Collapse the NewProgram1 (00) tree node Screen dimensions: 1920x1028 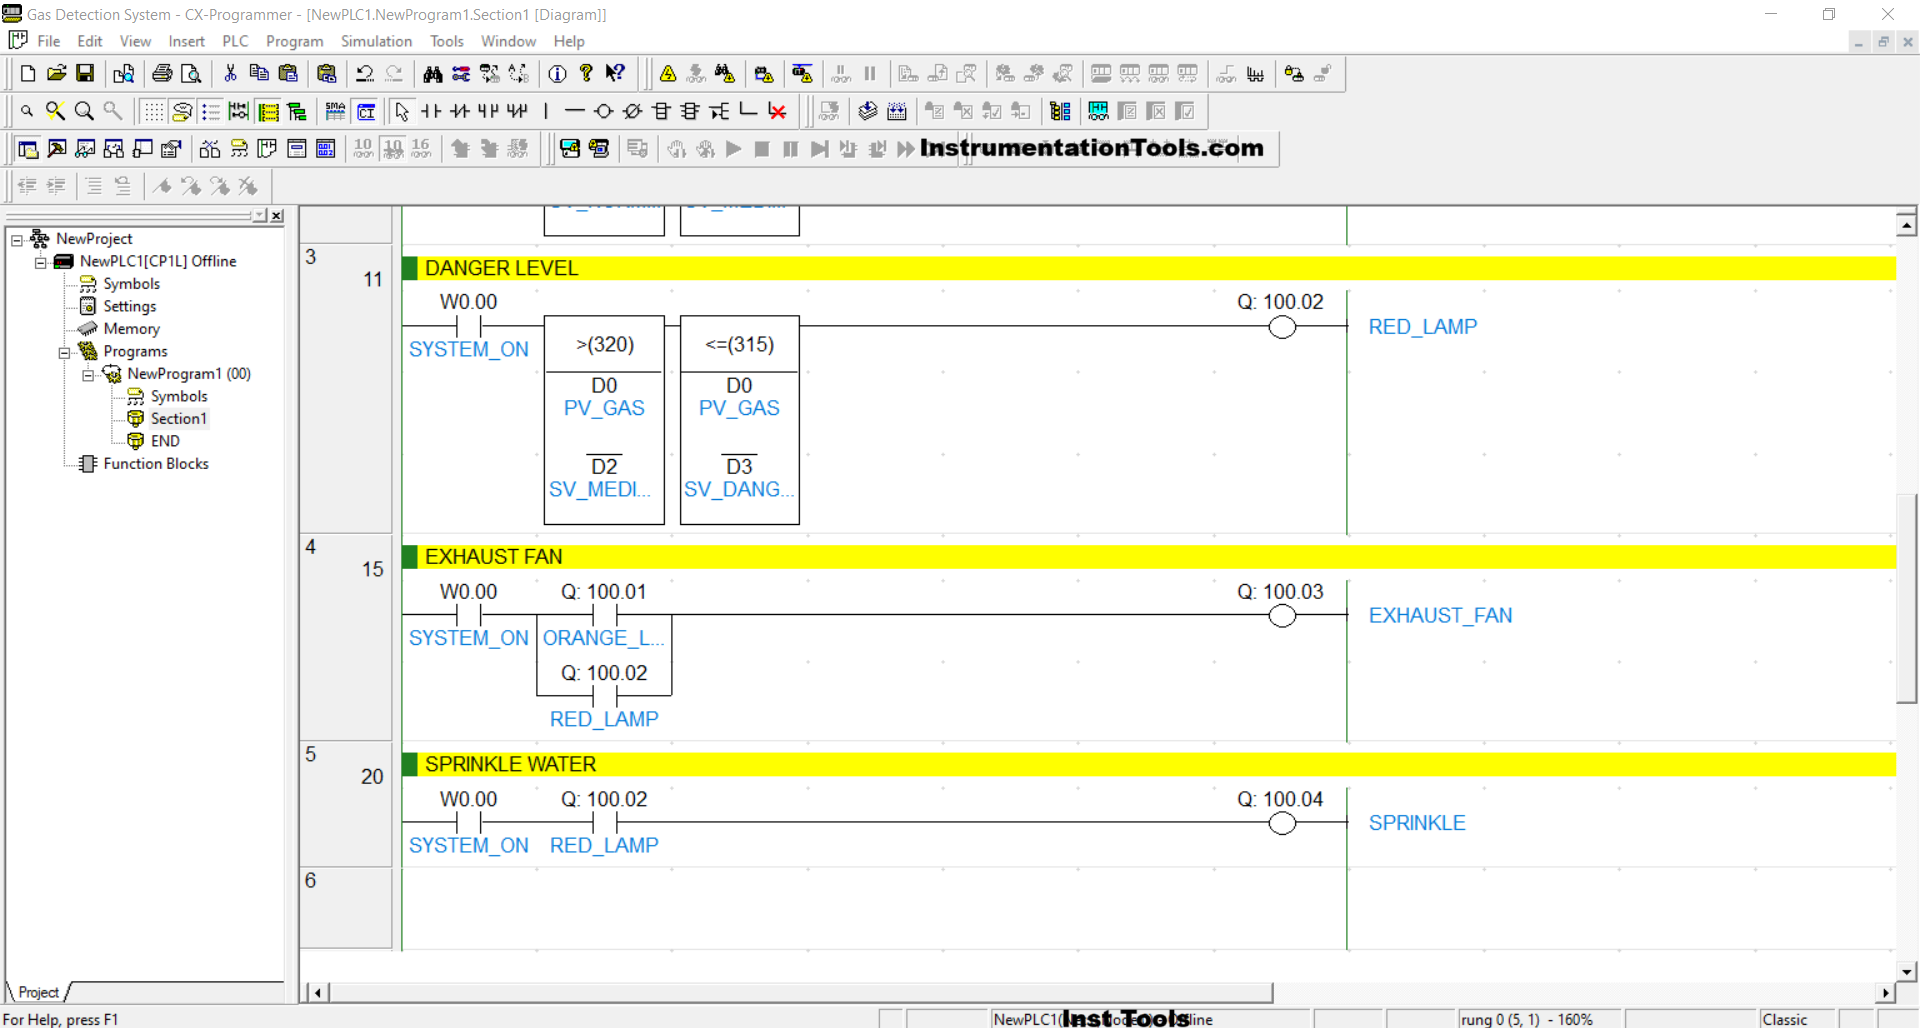(88, 375)
